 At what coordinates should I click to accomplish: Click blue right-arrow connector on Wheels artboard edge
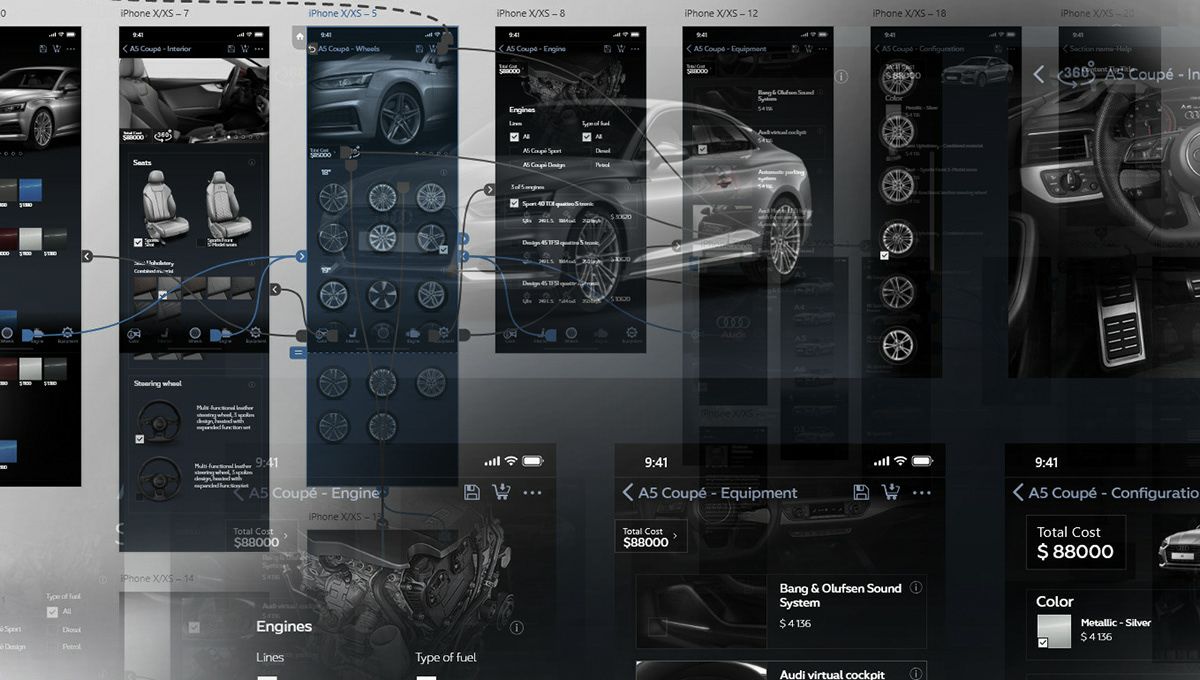pos(302,257)
